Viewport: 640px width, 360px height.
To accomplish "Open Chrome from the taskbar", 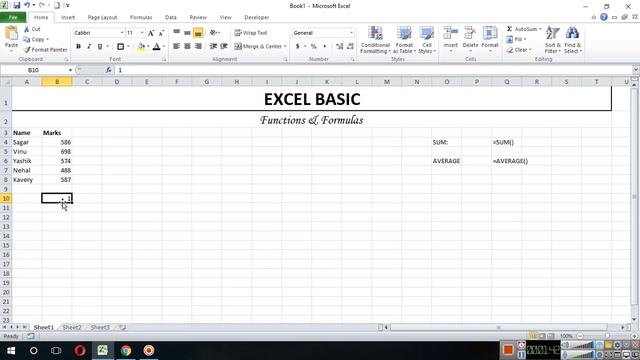I will click(x=126, y=351).
